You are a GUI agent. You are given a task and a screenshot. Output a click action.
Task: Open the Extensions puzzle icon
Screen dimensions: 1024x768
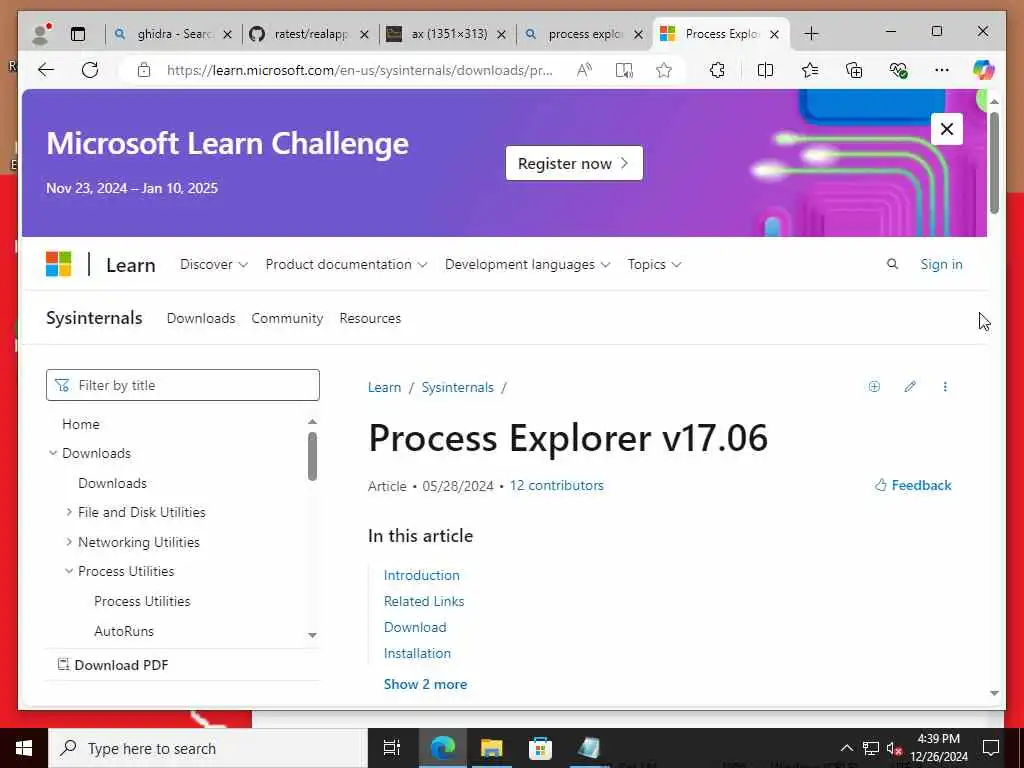[x=717, y=70]
